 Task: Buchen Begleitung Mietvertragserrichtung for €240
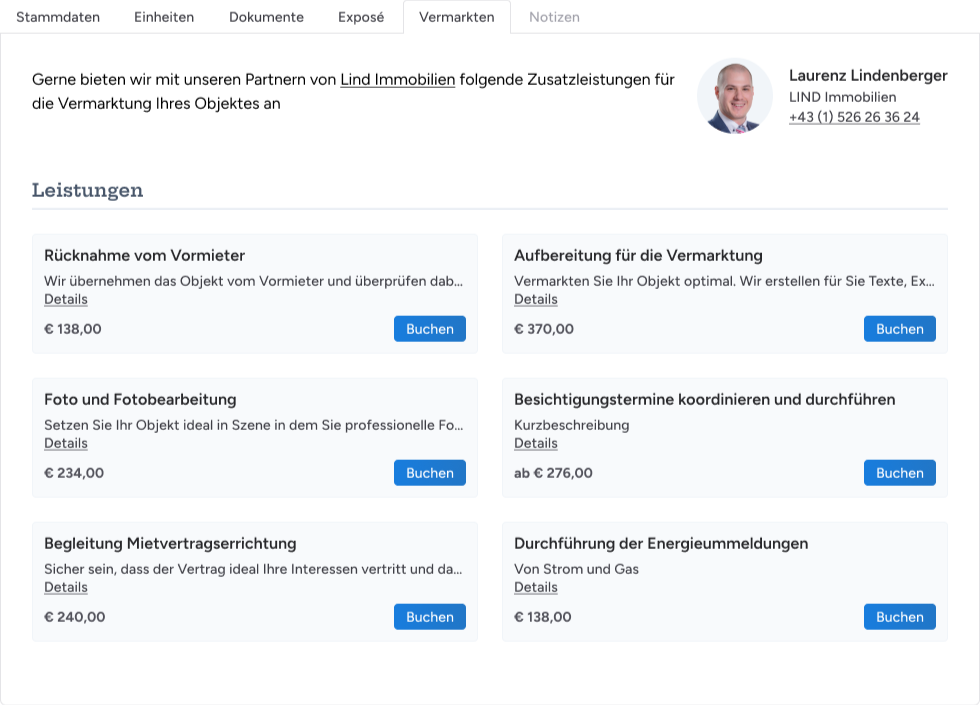[x=429, y=616]
